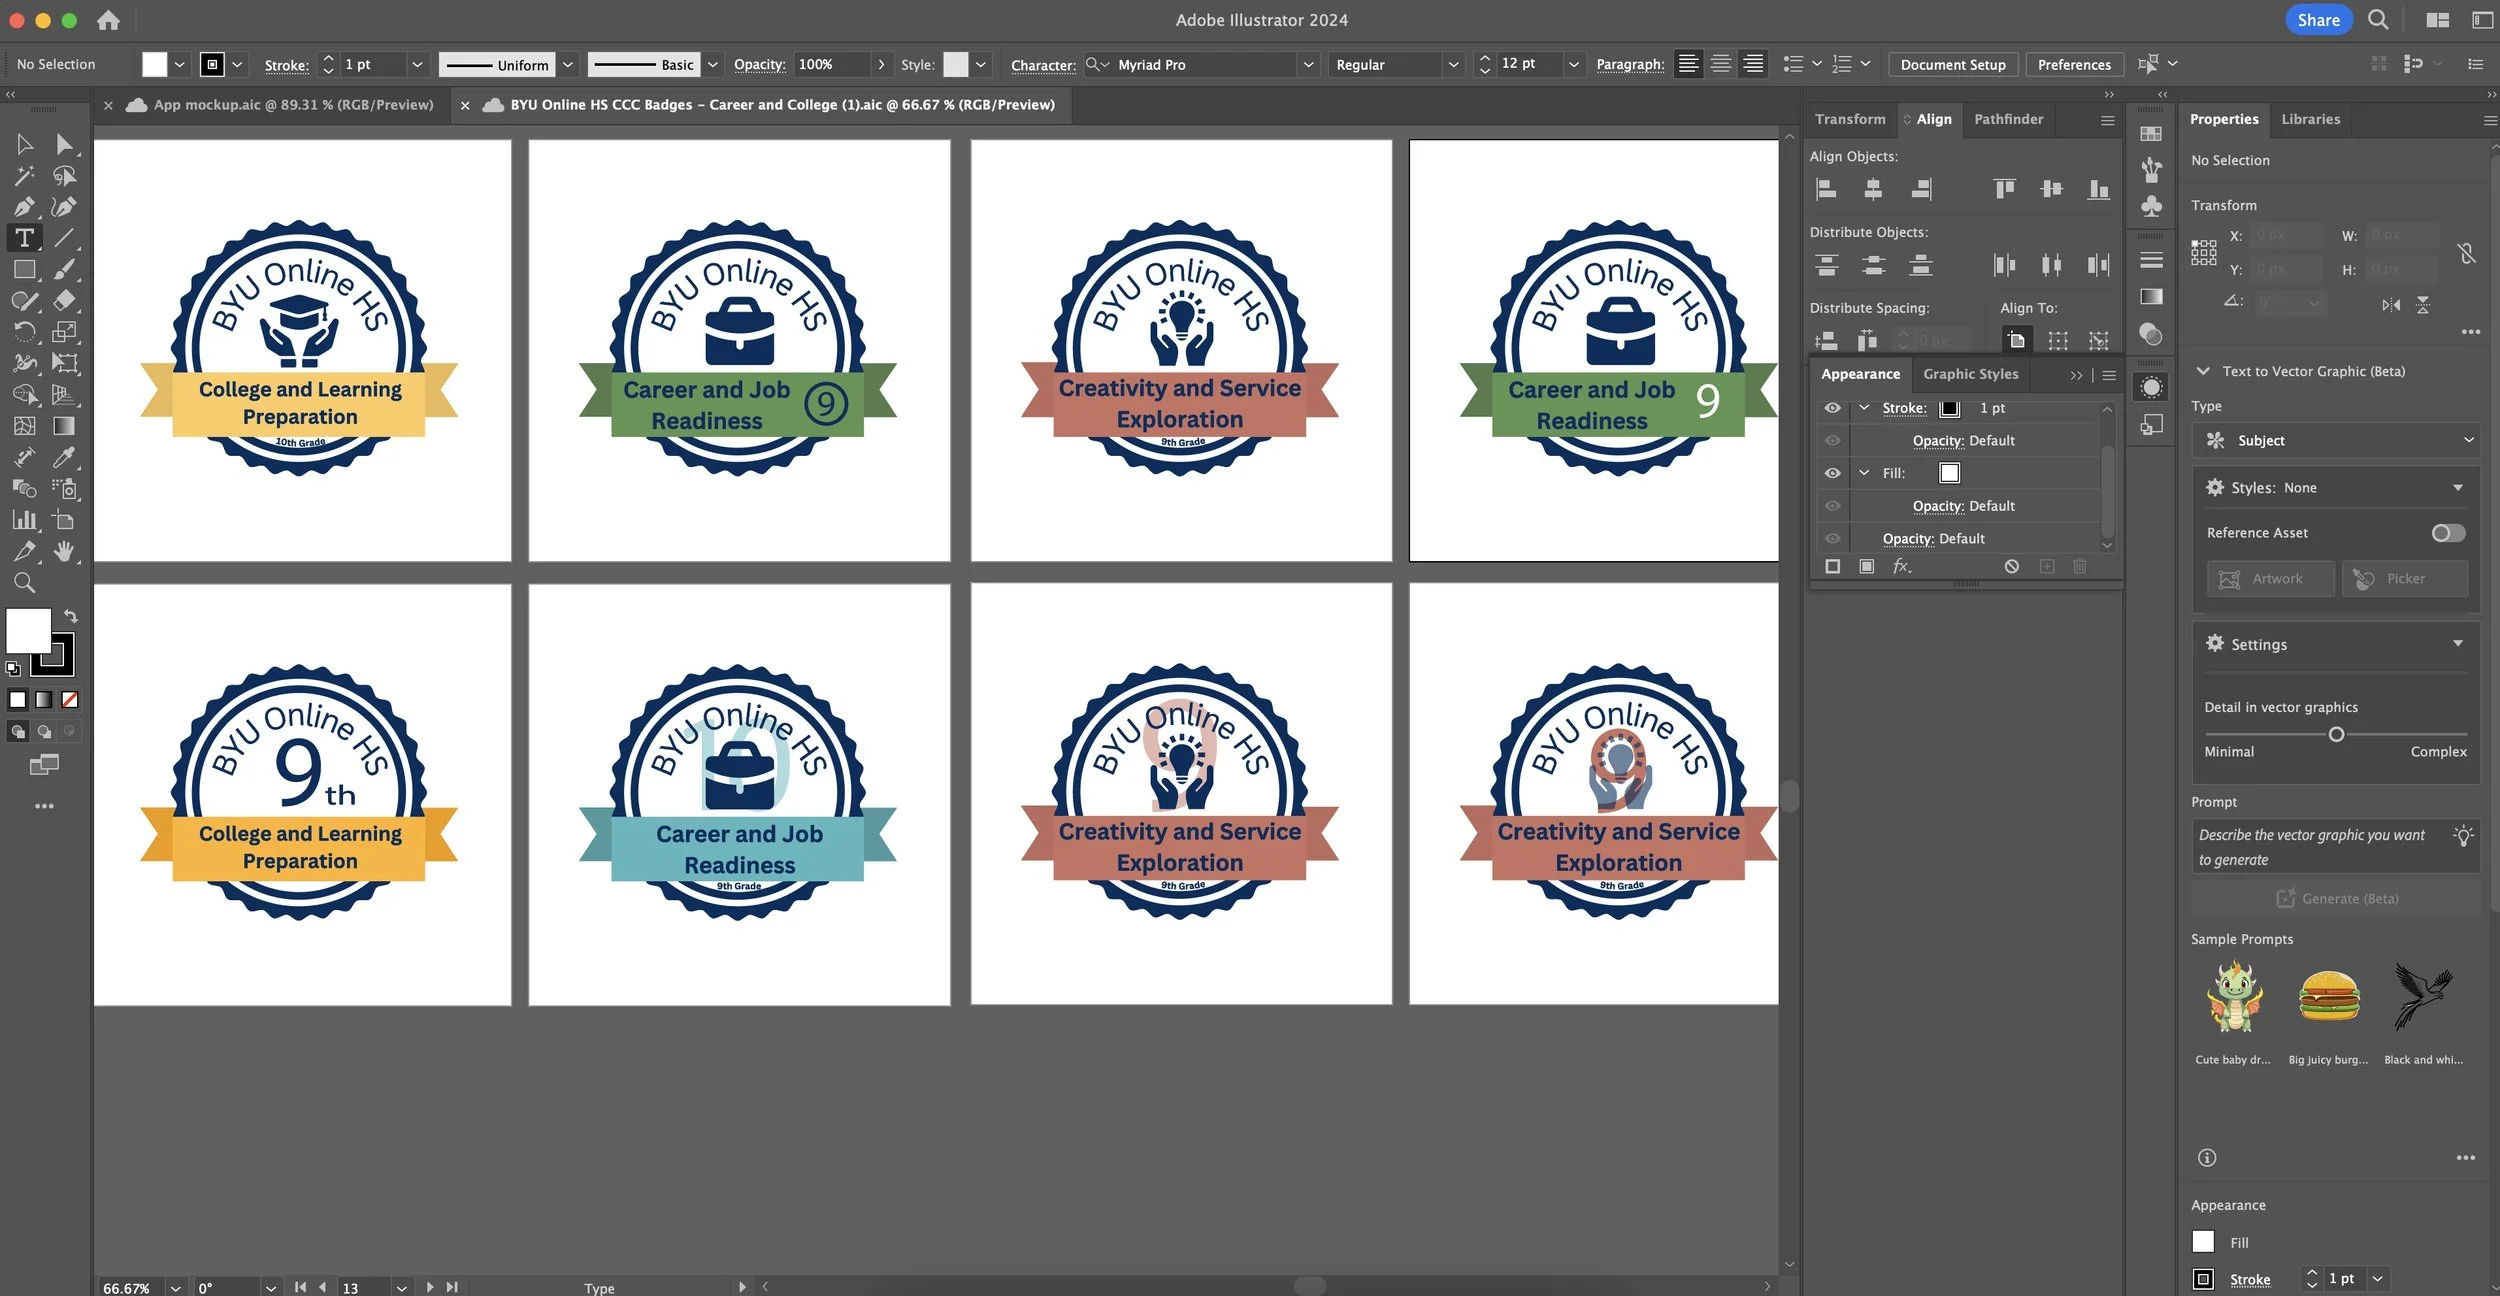Switch to the Libraries tab
Screen dimensions: 2500x1296
click(2310, 119)
